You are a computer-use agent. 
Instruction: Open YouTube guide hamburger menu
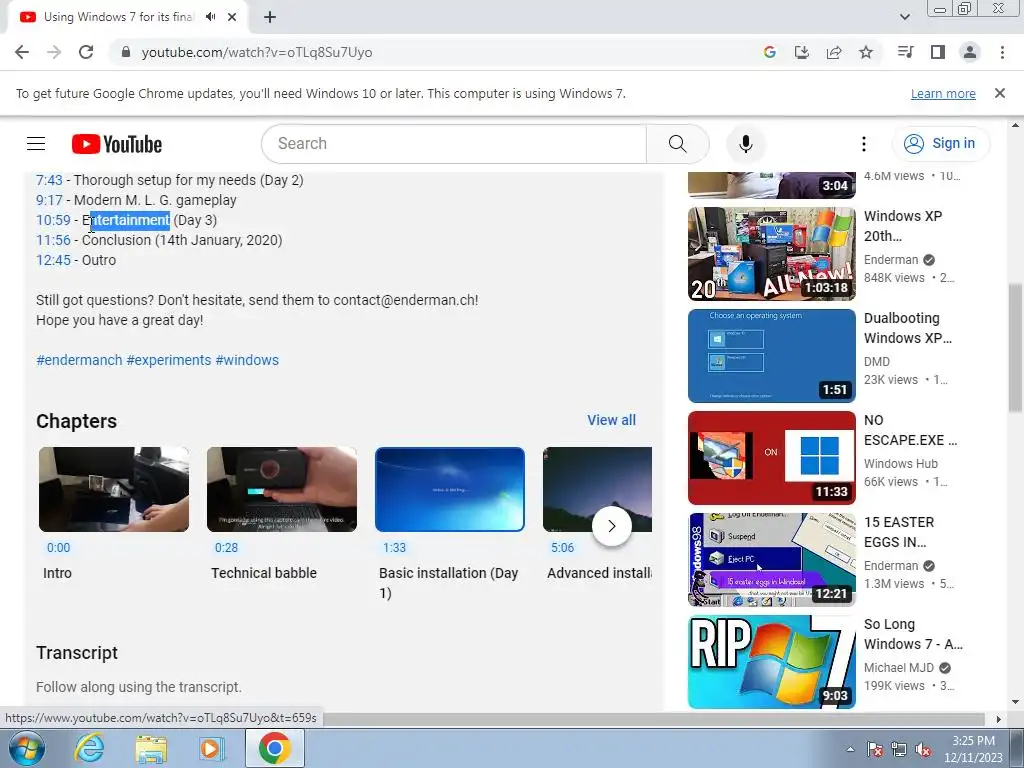pyautogui.click(x=36, y=144)
